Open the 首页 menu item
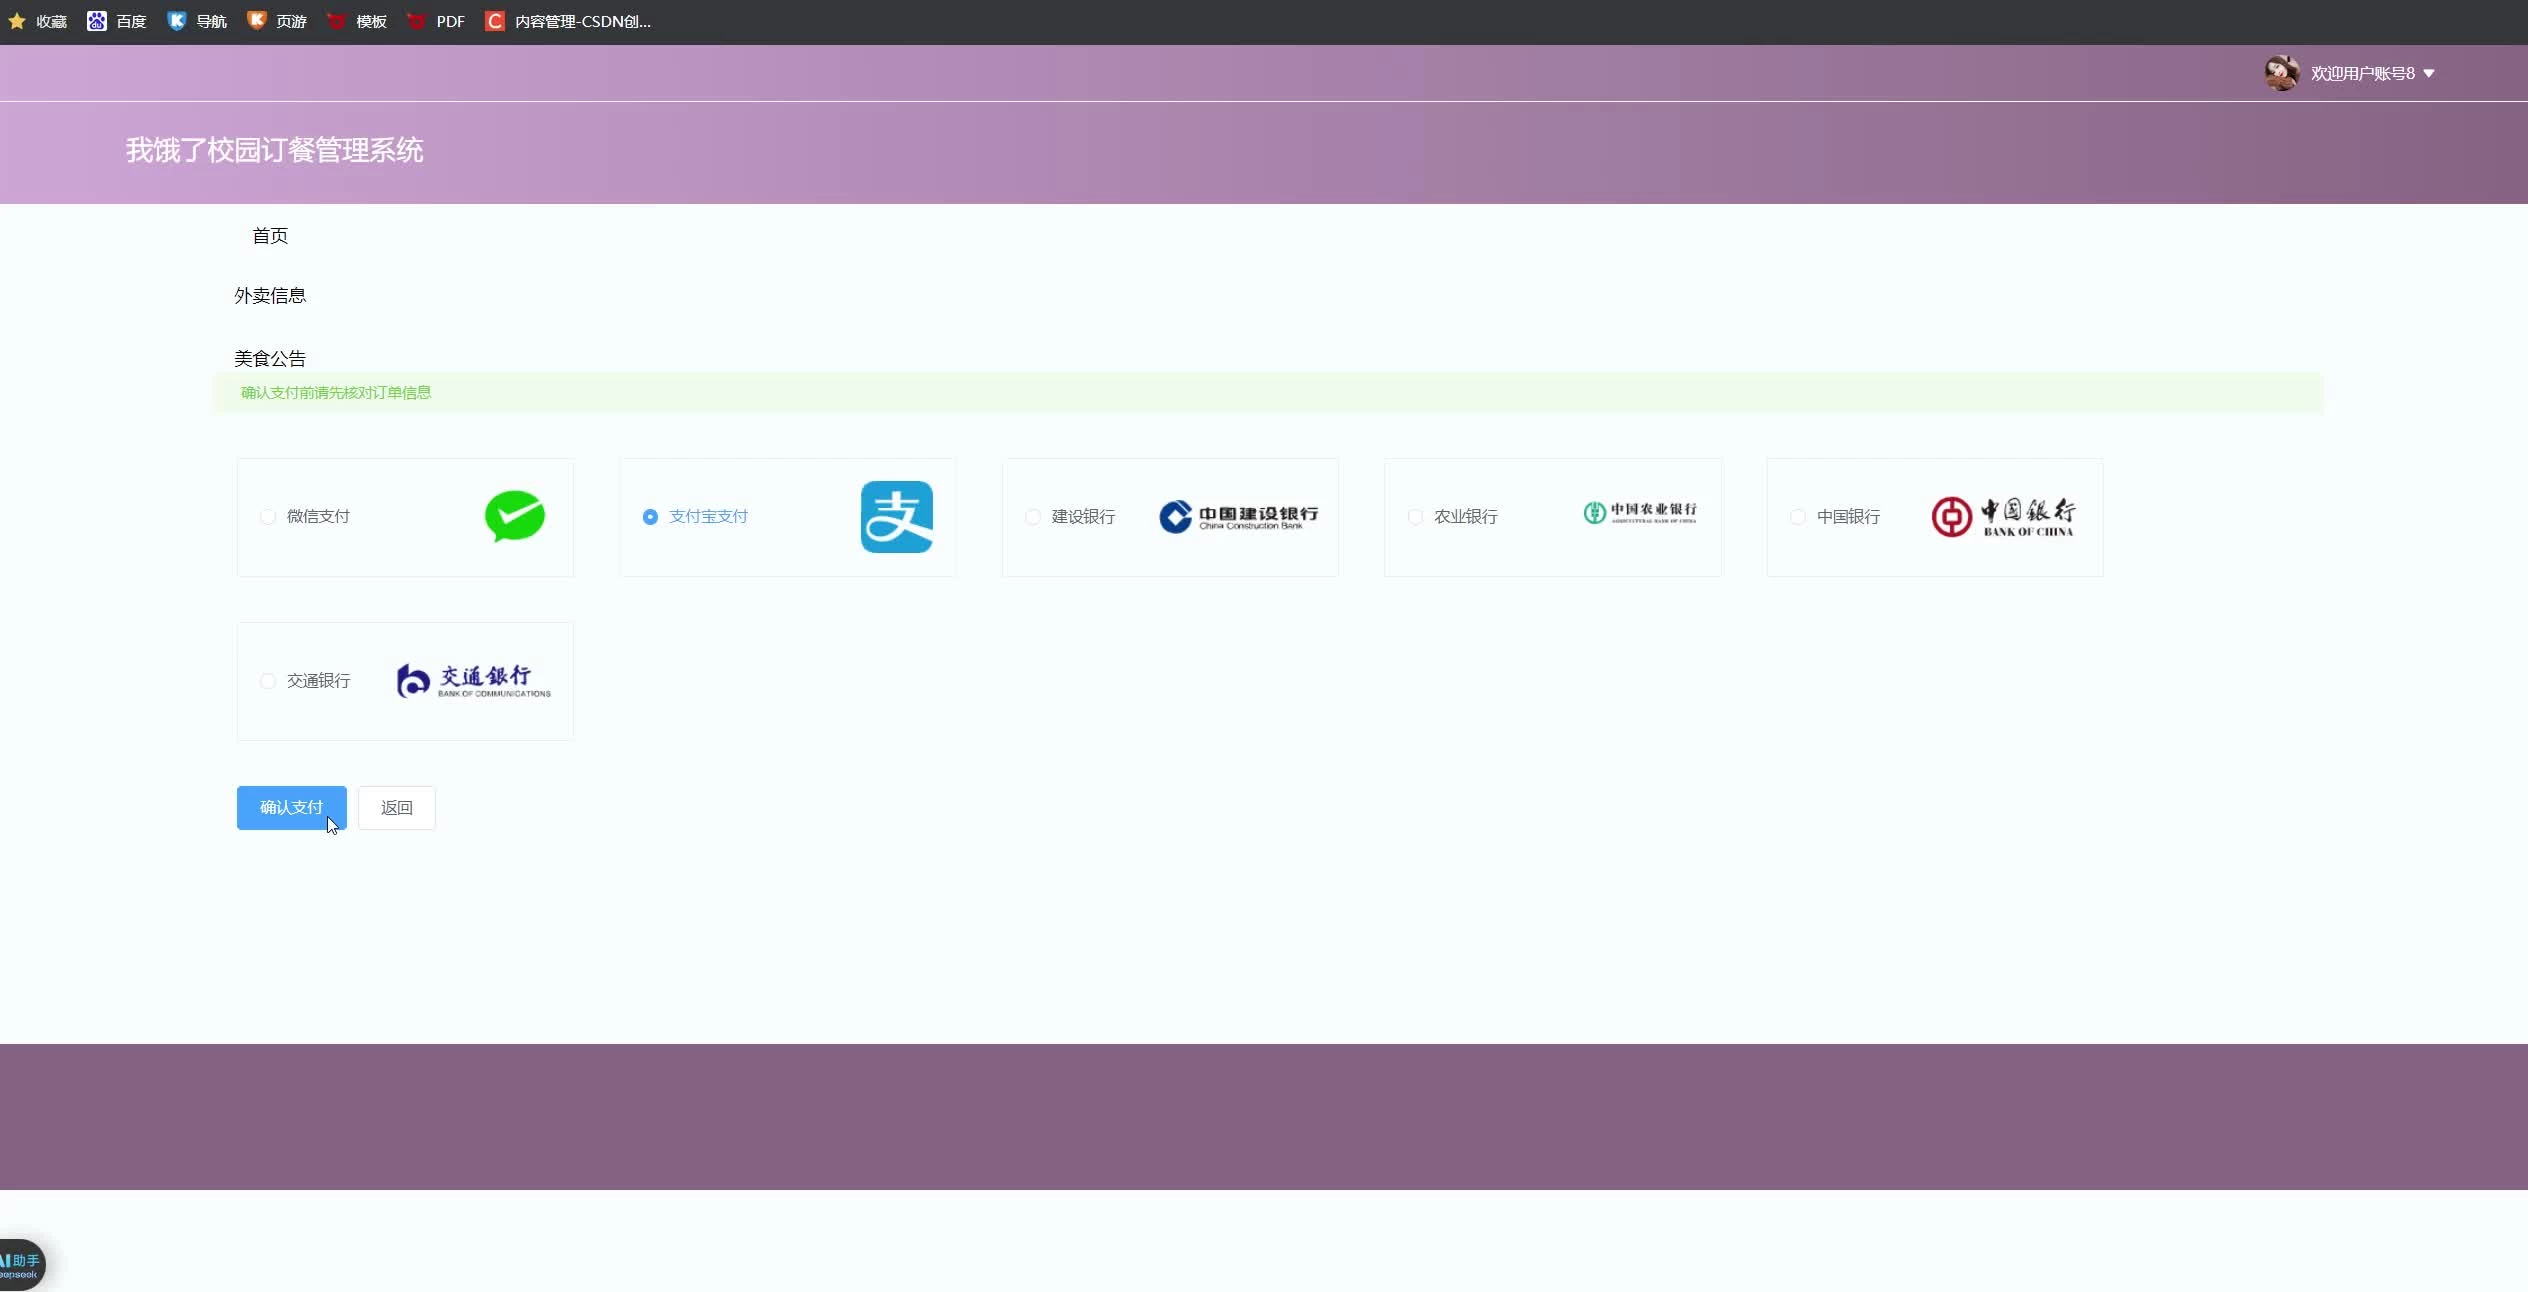Image resolution: width=2528 pixels, height=1292 pixels. [x=270, y=236]
